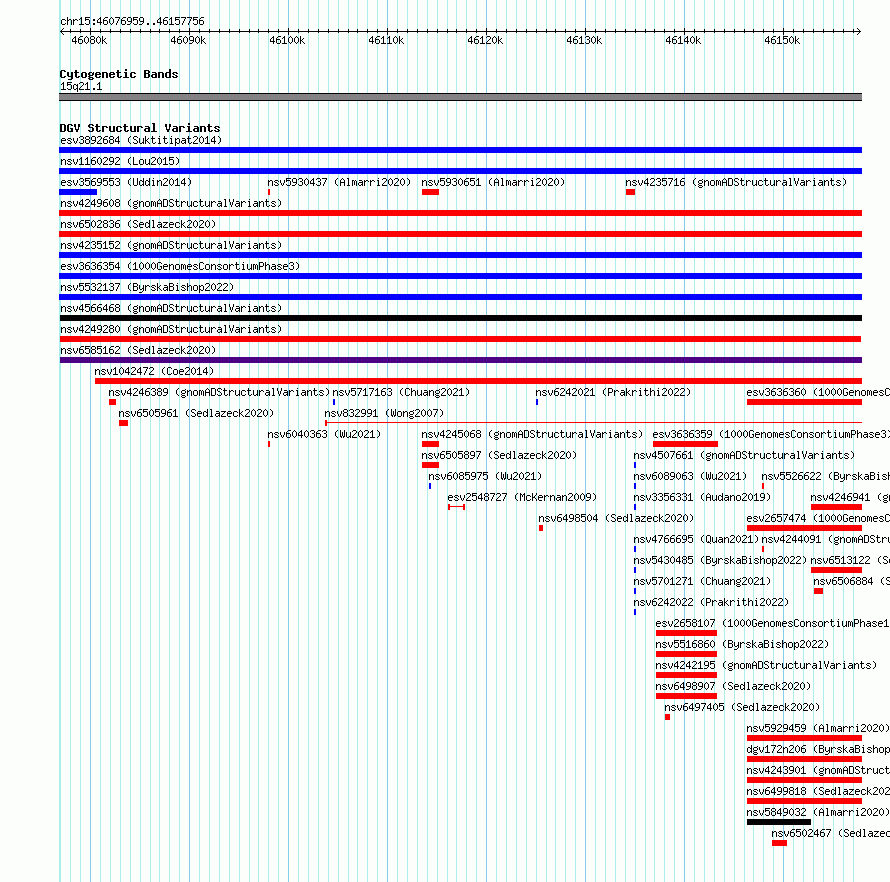Open variant nsv4246389 label
Image resolution: width=890 pixels, height=882 pixels.
[x=219, y=392]
